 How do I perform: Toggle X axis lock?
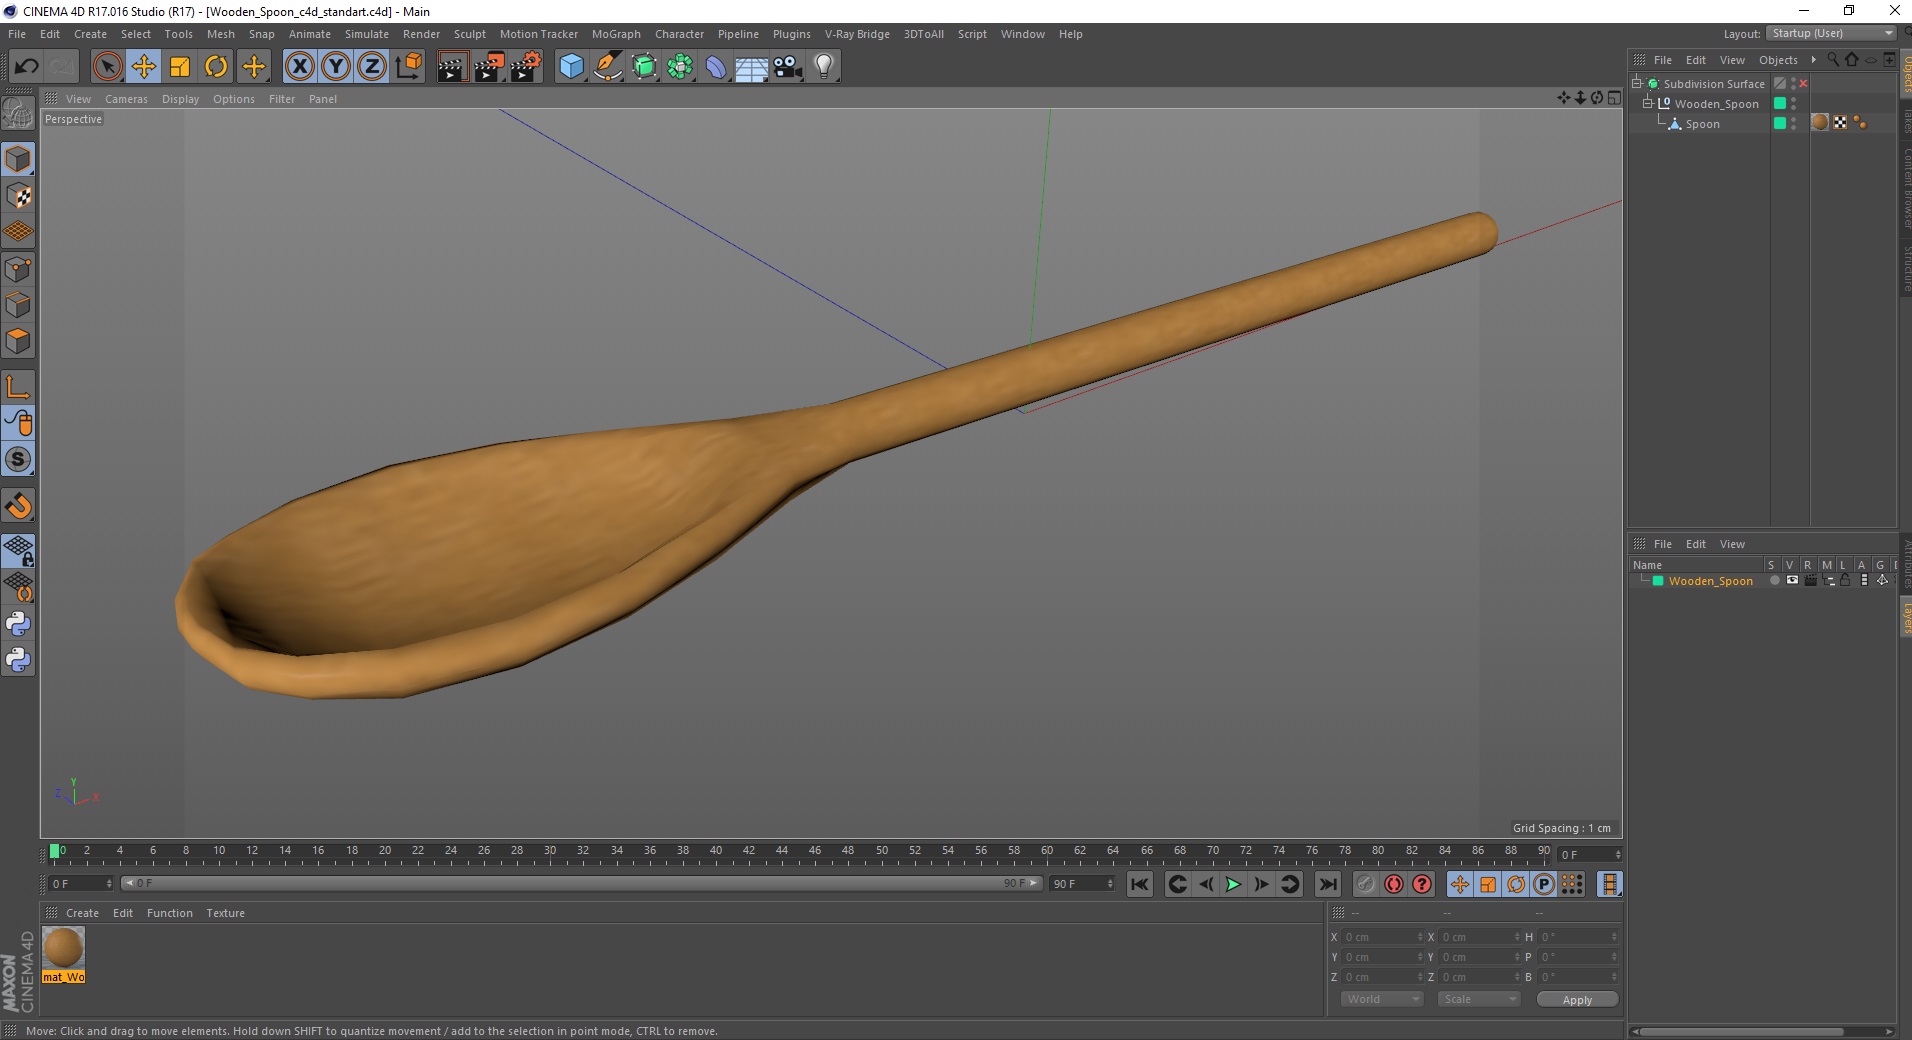pyautogui.click(x=299, y=67)
